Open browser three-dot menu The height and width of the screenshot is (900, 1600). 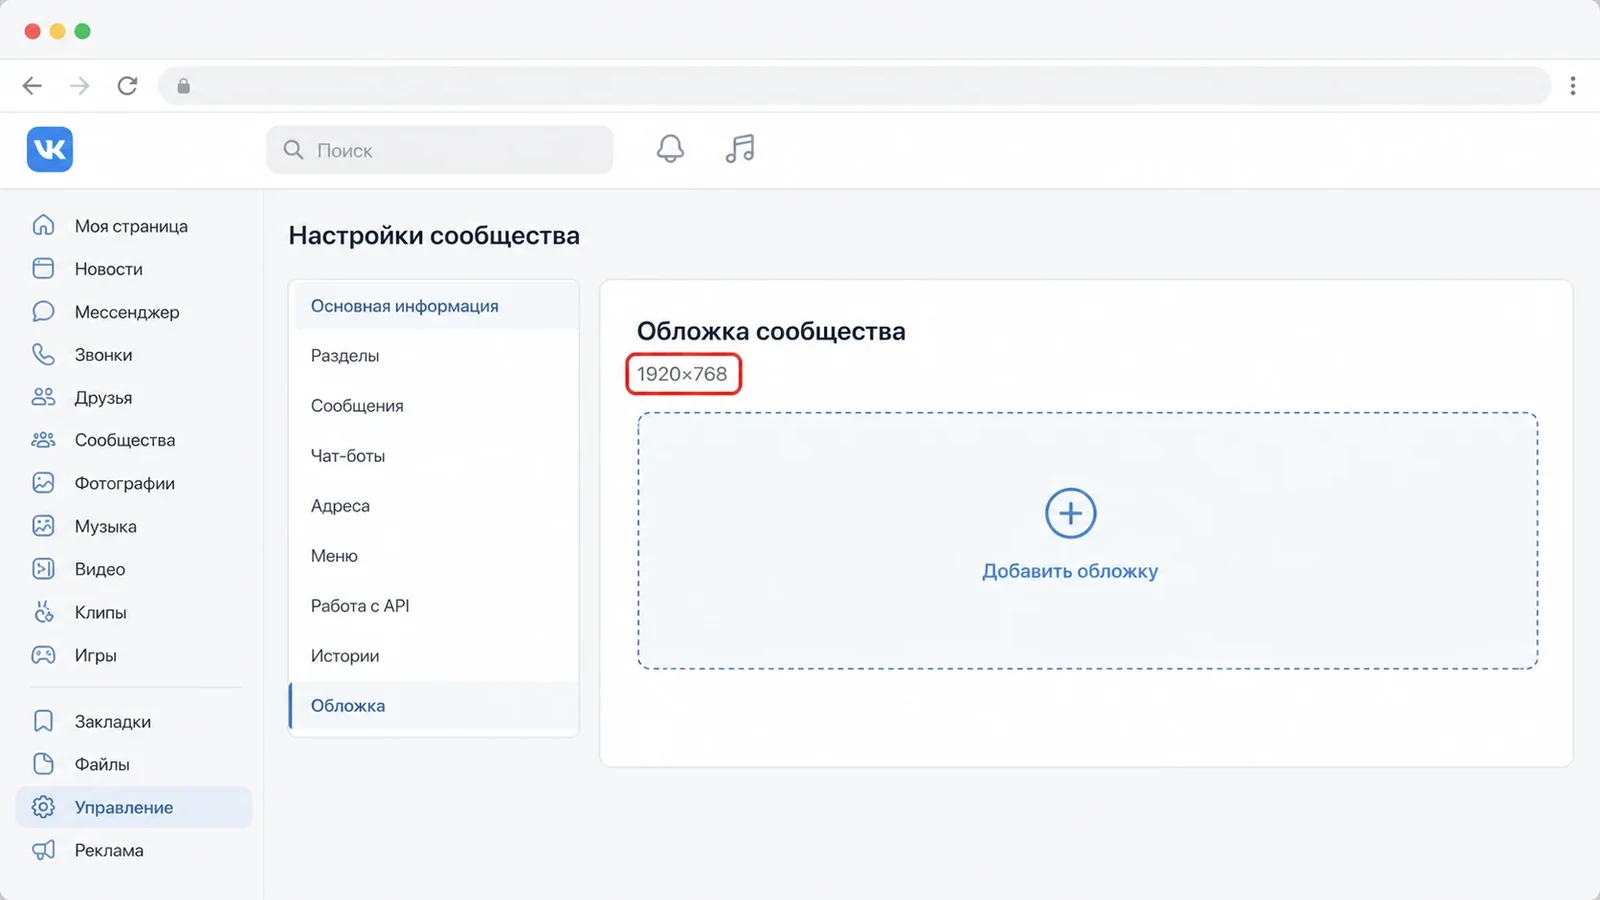1573,86
